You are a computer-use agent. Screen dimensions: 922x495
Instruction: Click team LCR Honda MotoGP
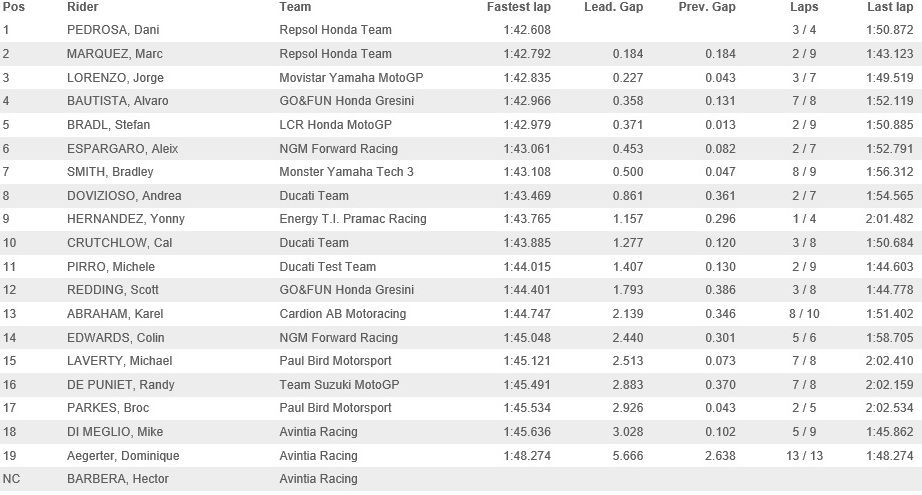(335, 125)
